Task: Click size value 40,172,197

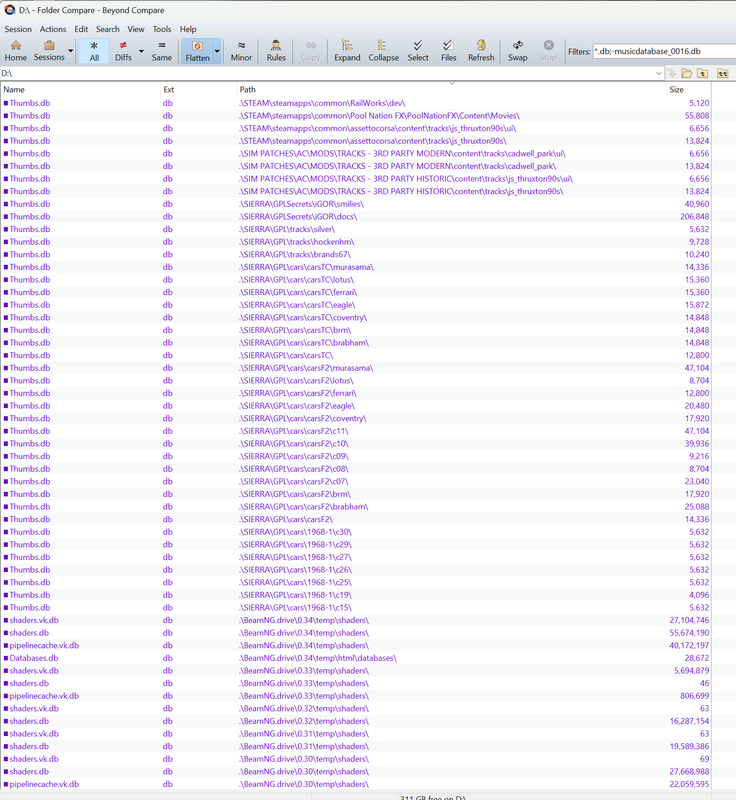Action: 689,645
